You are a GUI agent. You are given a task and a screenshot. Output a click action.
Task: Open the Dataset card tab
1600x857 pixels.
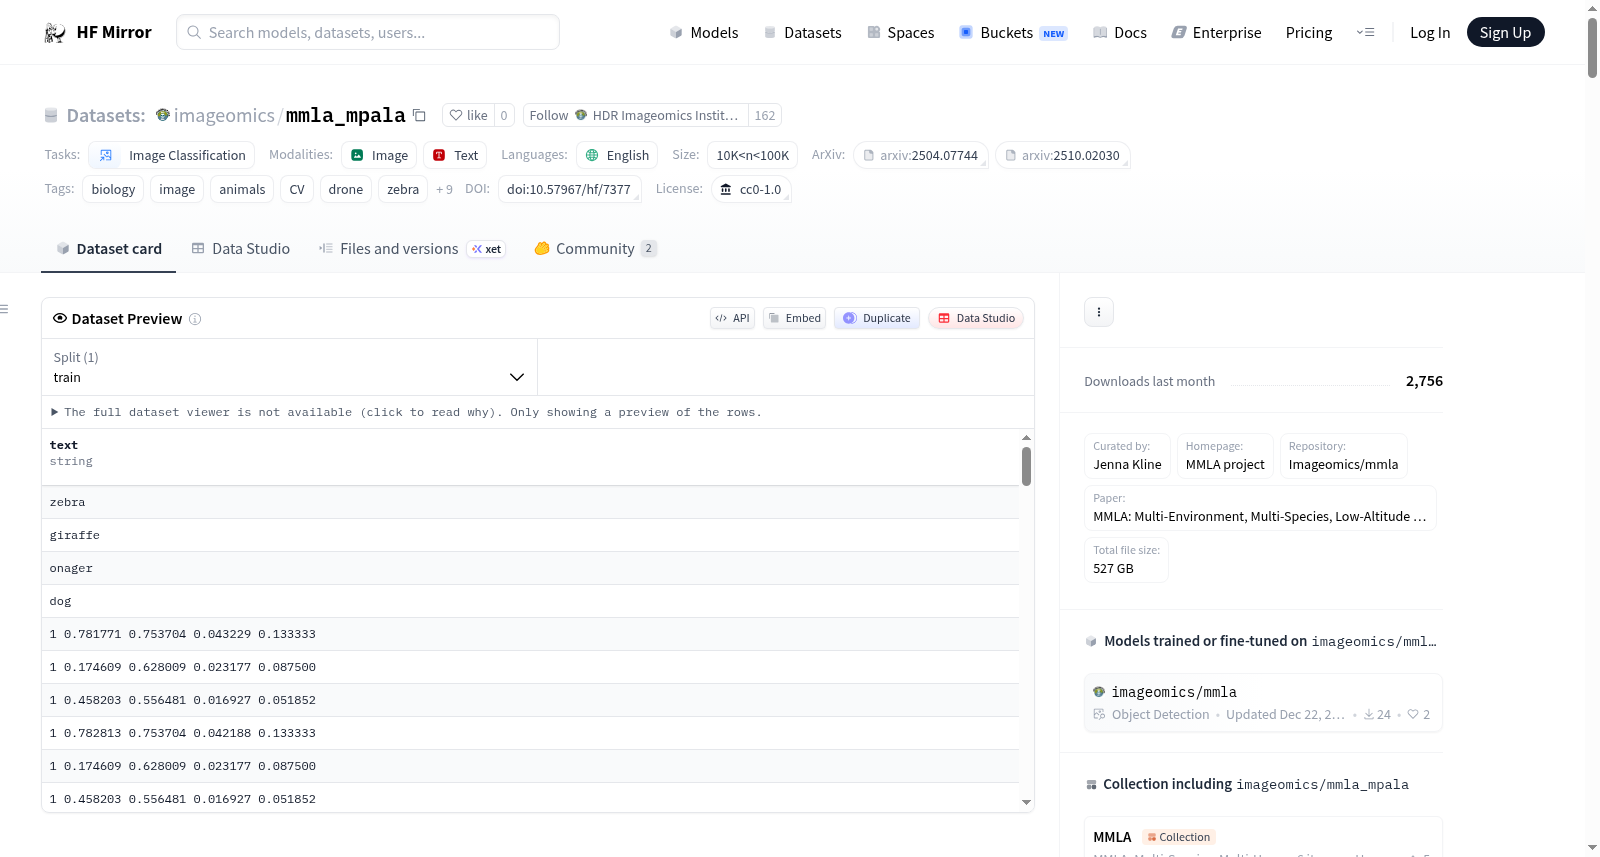[x=109, y=249]
